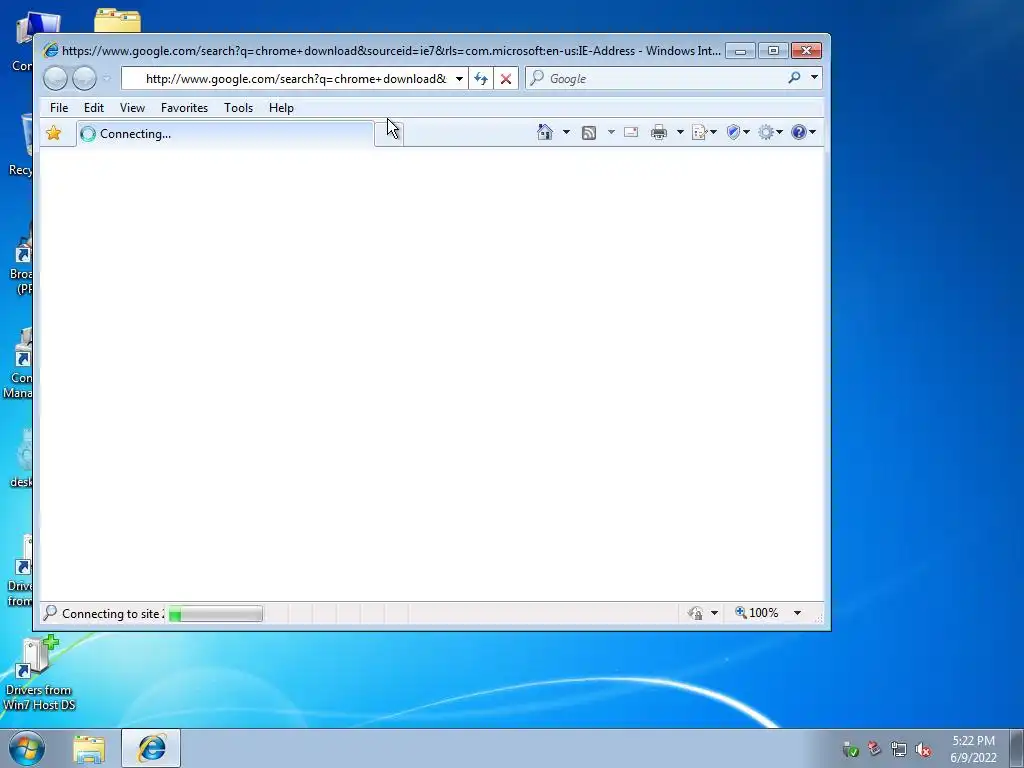This screenshot has width=1024, height=768.
Task: Click the 100% zoom level button
Action: coord(757,613)
